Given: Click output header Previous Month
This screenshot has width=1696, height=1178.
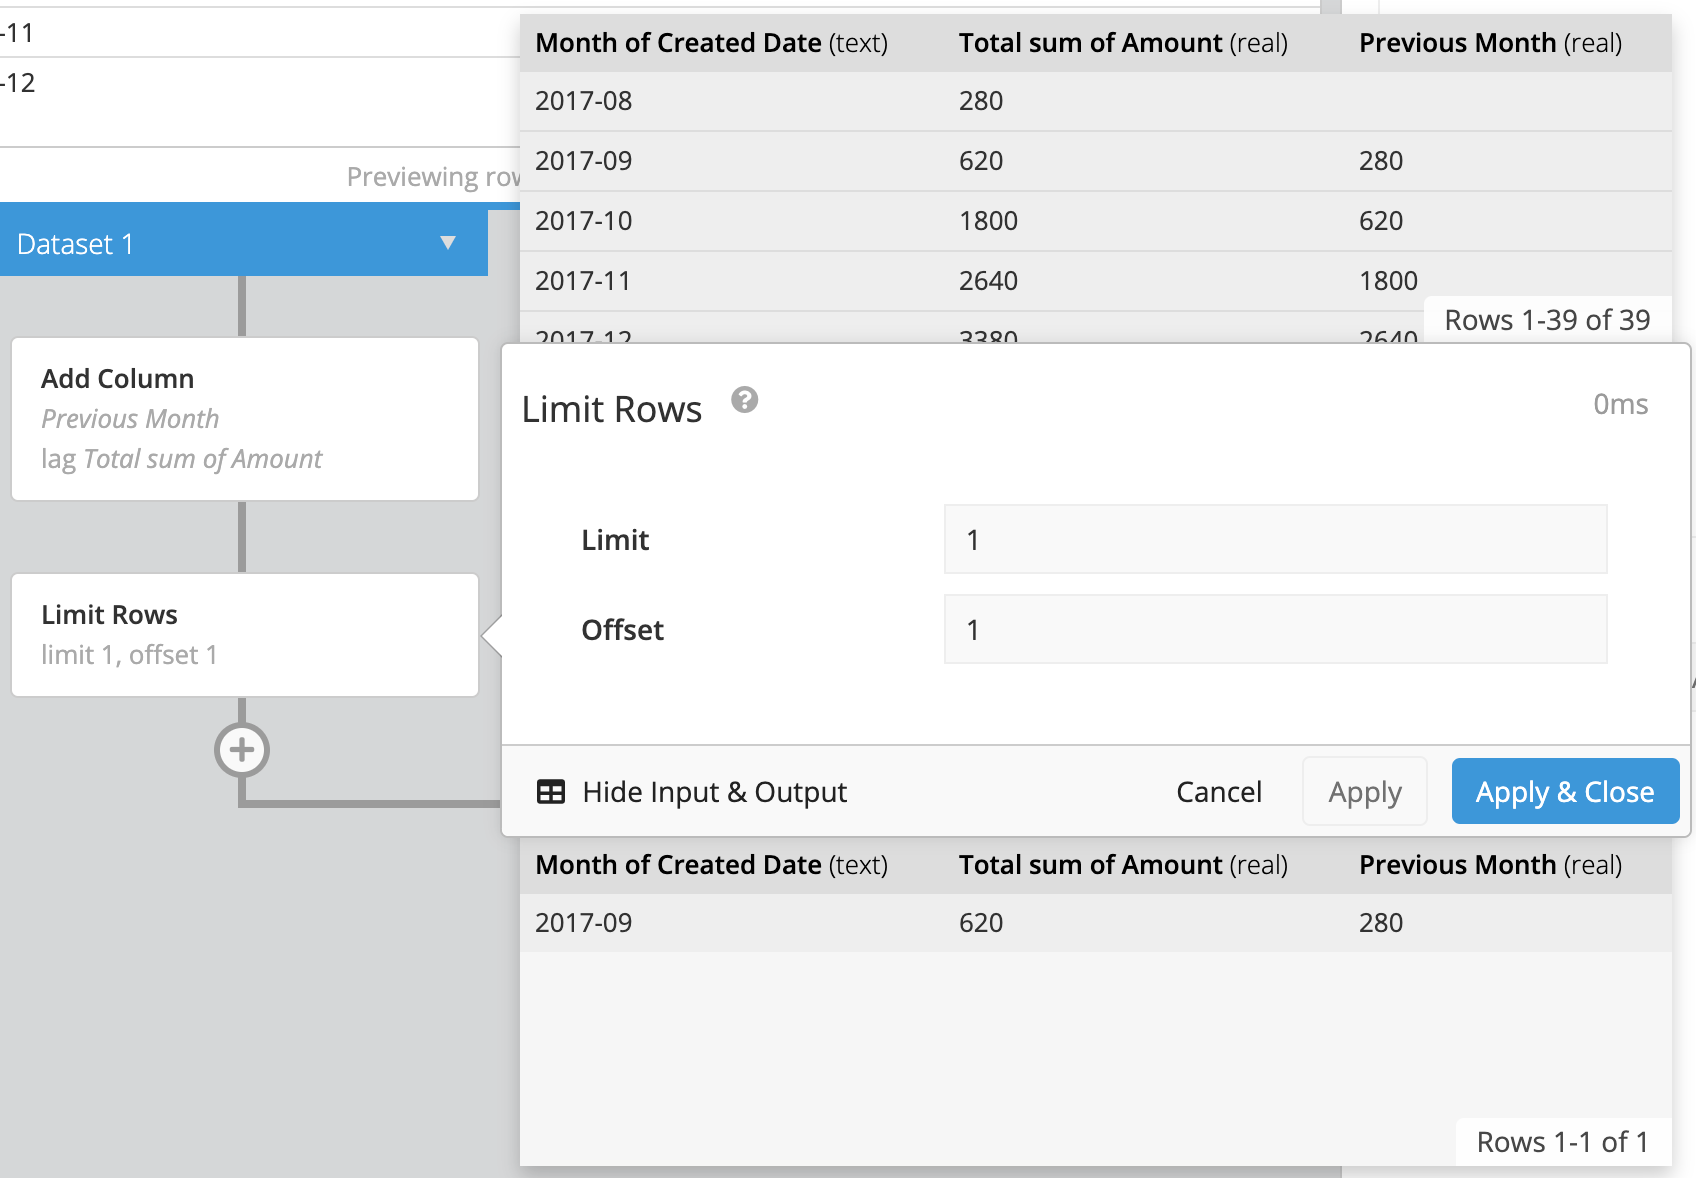Looking at the screenshot, I should click(1490, 865).
